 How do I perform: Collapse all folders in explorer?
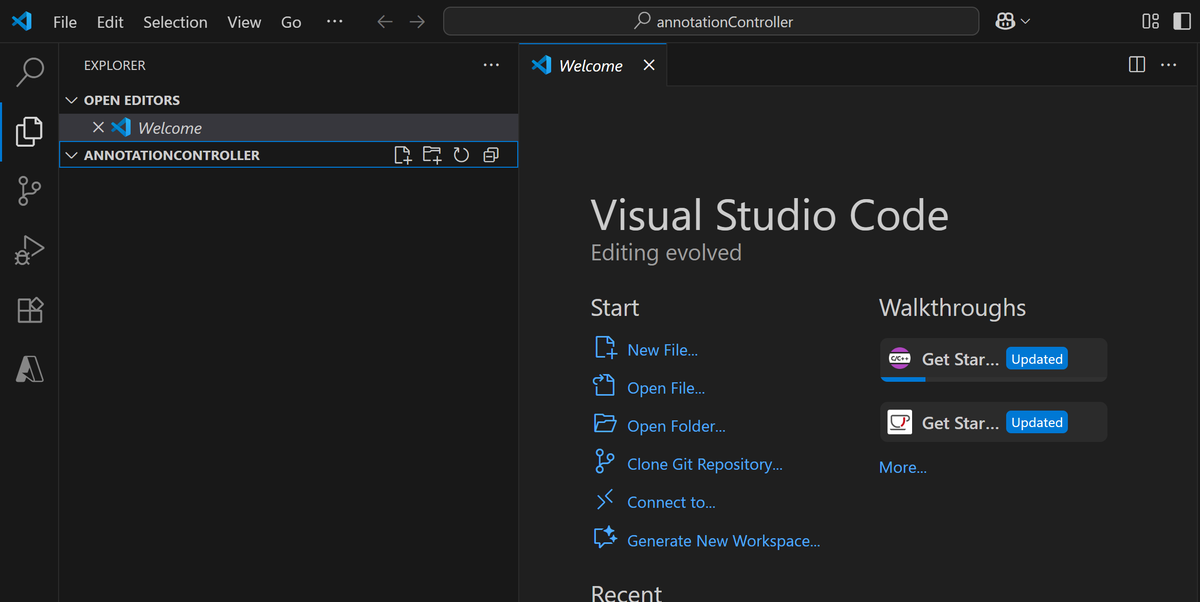(x=491, y=155)
